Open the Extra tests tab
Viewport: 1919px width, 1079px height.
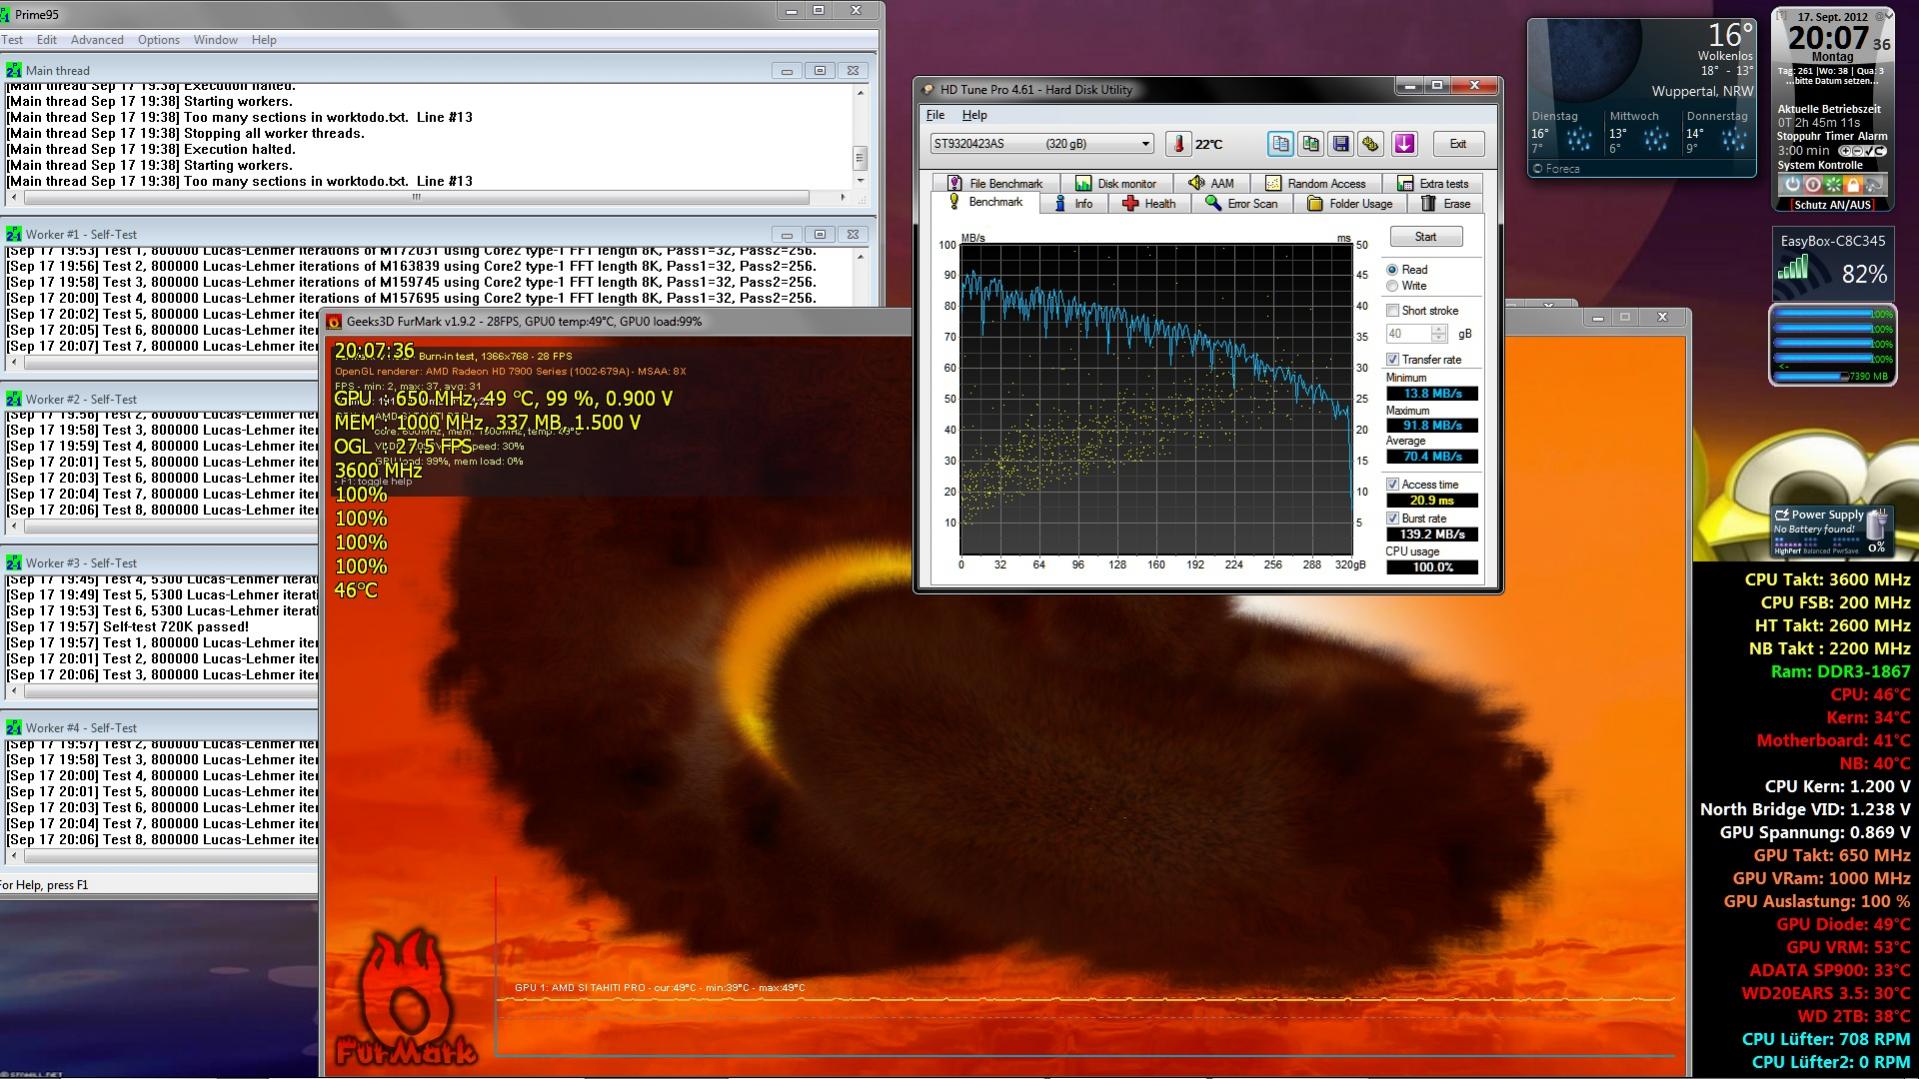pyautogui.click(x=1433, y=184)
